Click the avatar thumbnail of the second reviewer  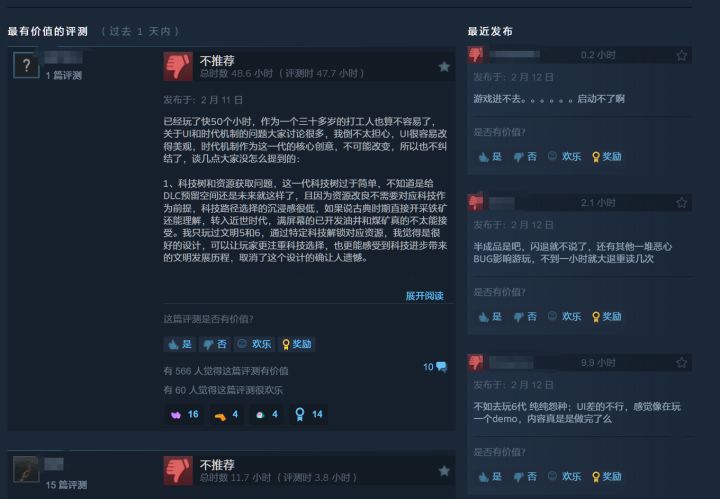point(26,470)
